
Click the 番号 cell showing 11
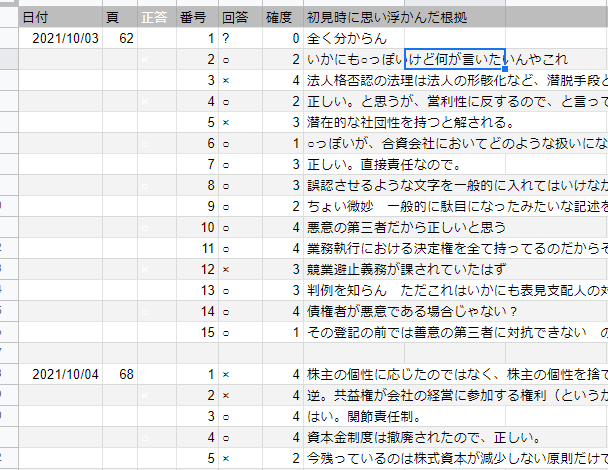tap(197, 248)
